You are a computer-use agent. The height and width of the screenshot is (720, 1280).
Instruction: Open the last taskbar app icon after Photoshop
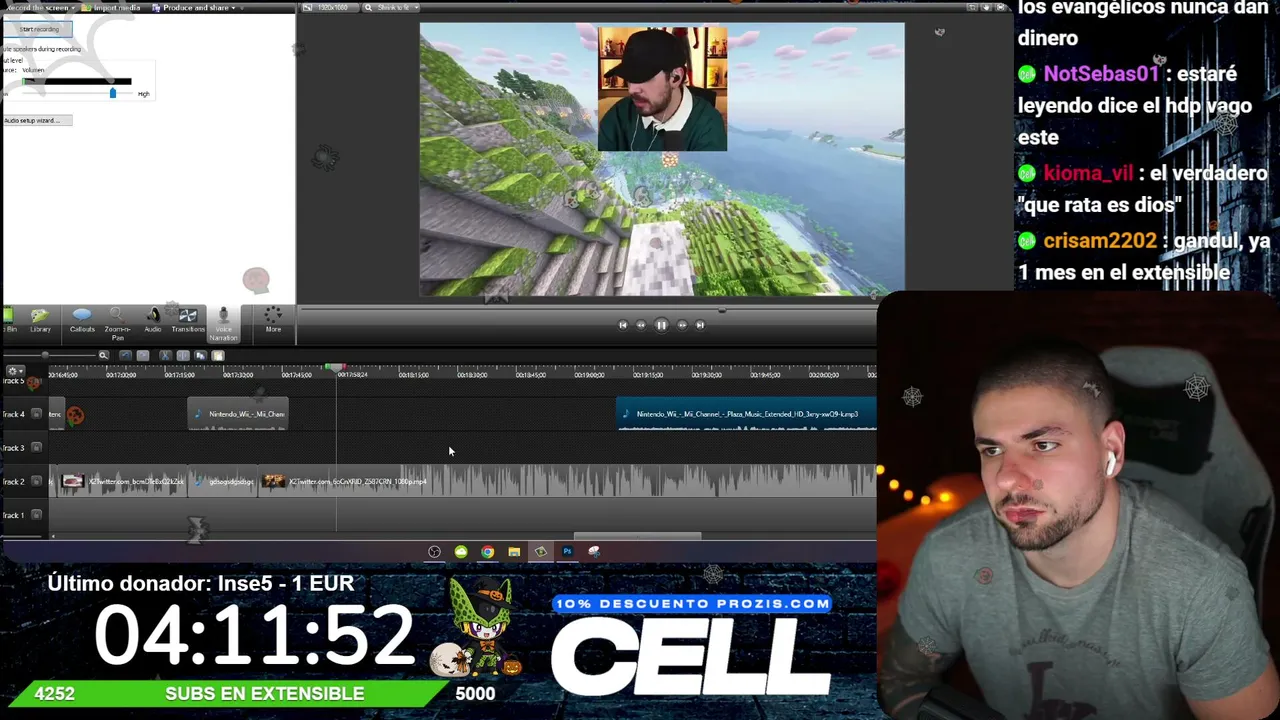594,551
